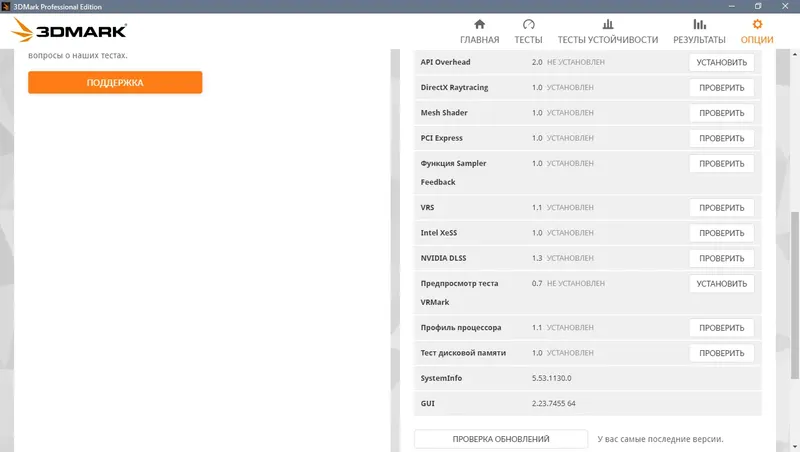Click the GUI version 2.23.7455 64
The width and height of the screenshot is (800, 452).
554,404
